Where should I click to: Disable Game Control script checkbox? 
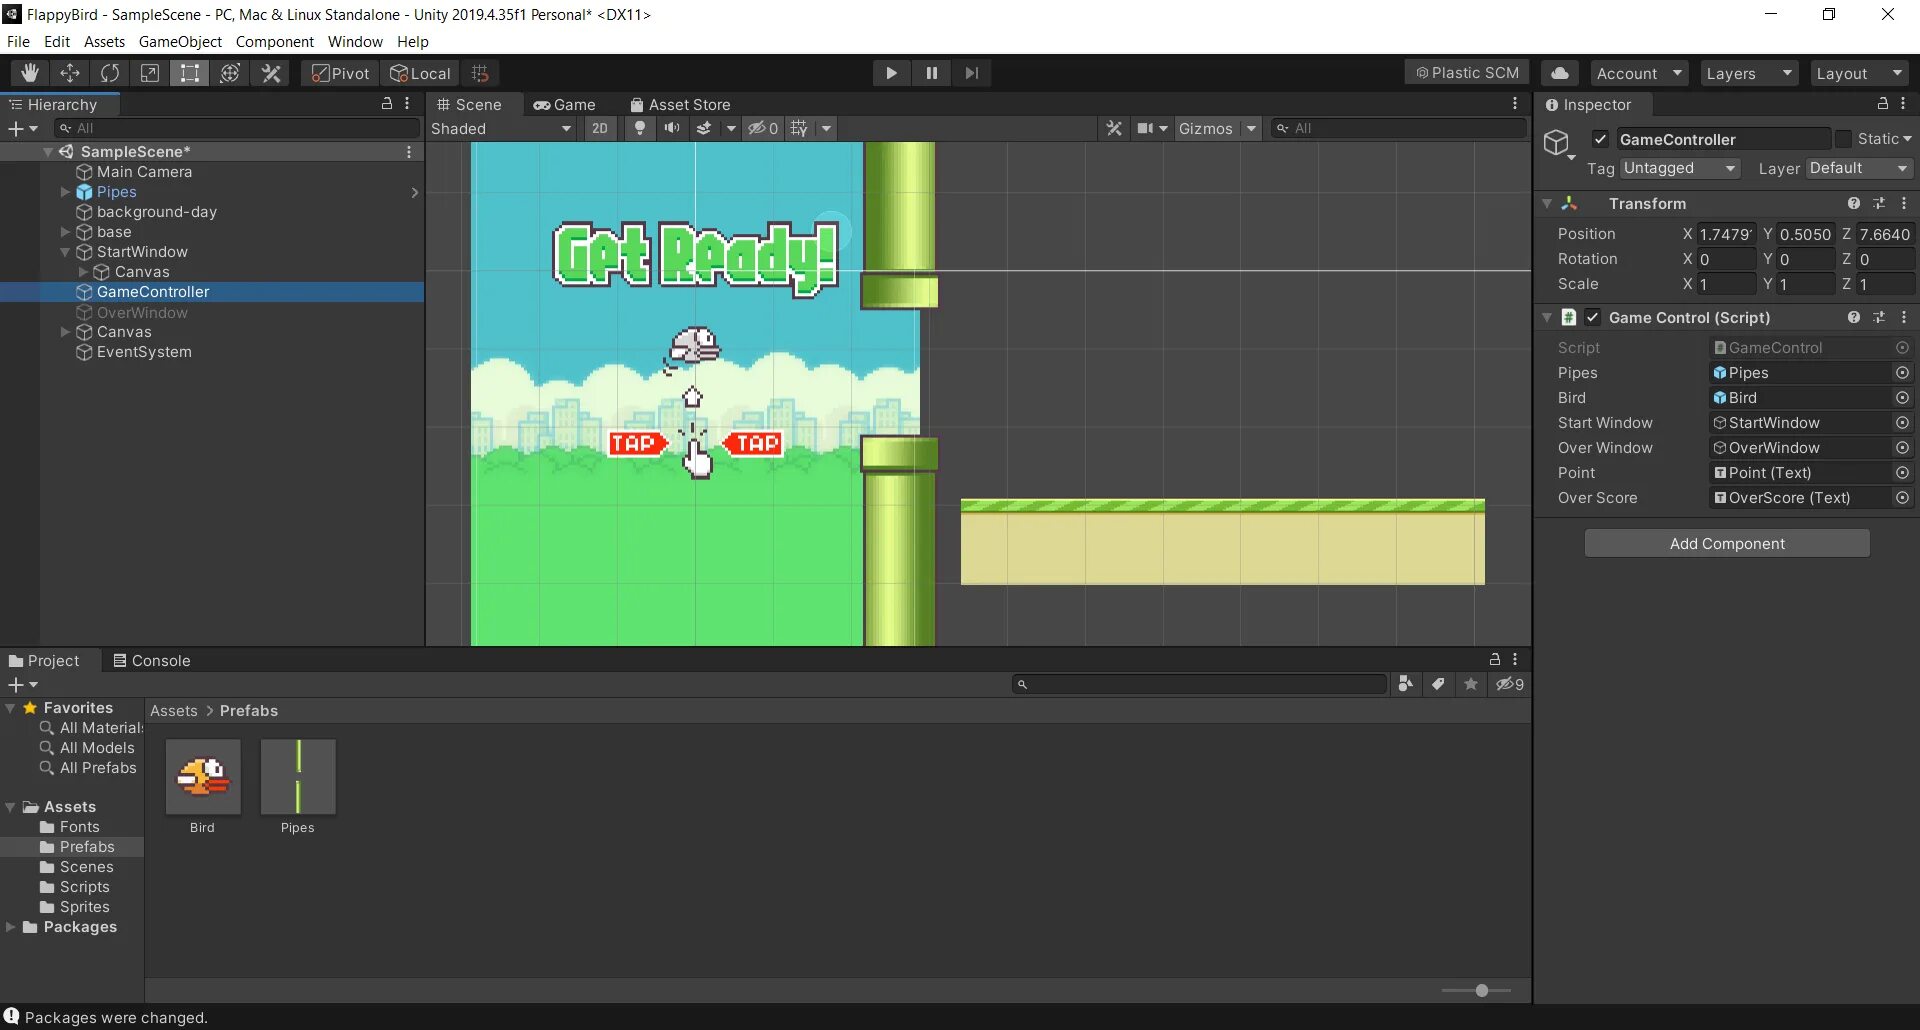[1593, 317]
